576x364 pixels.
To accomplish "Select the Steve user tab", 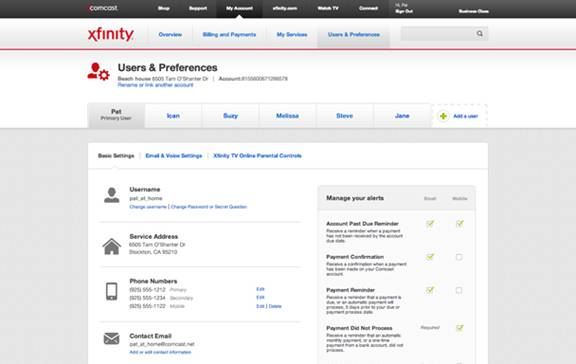I will click(x=345, y=116).
